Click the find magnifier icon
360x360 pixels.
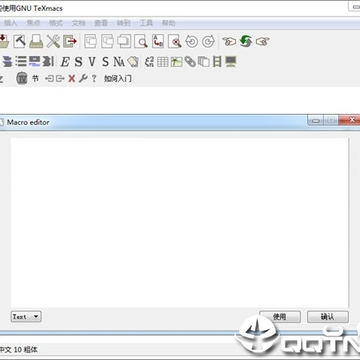pyautogui.click(x=141, y=41)
